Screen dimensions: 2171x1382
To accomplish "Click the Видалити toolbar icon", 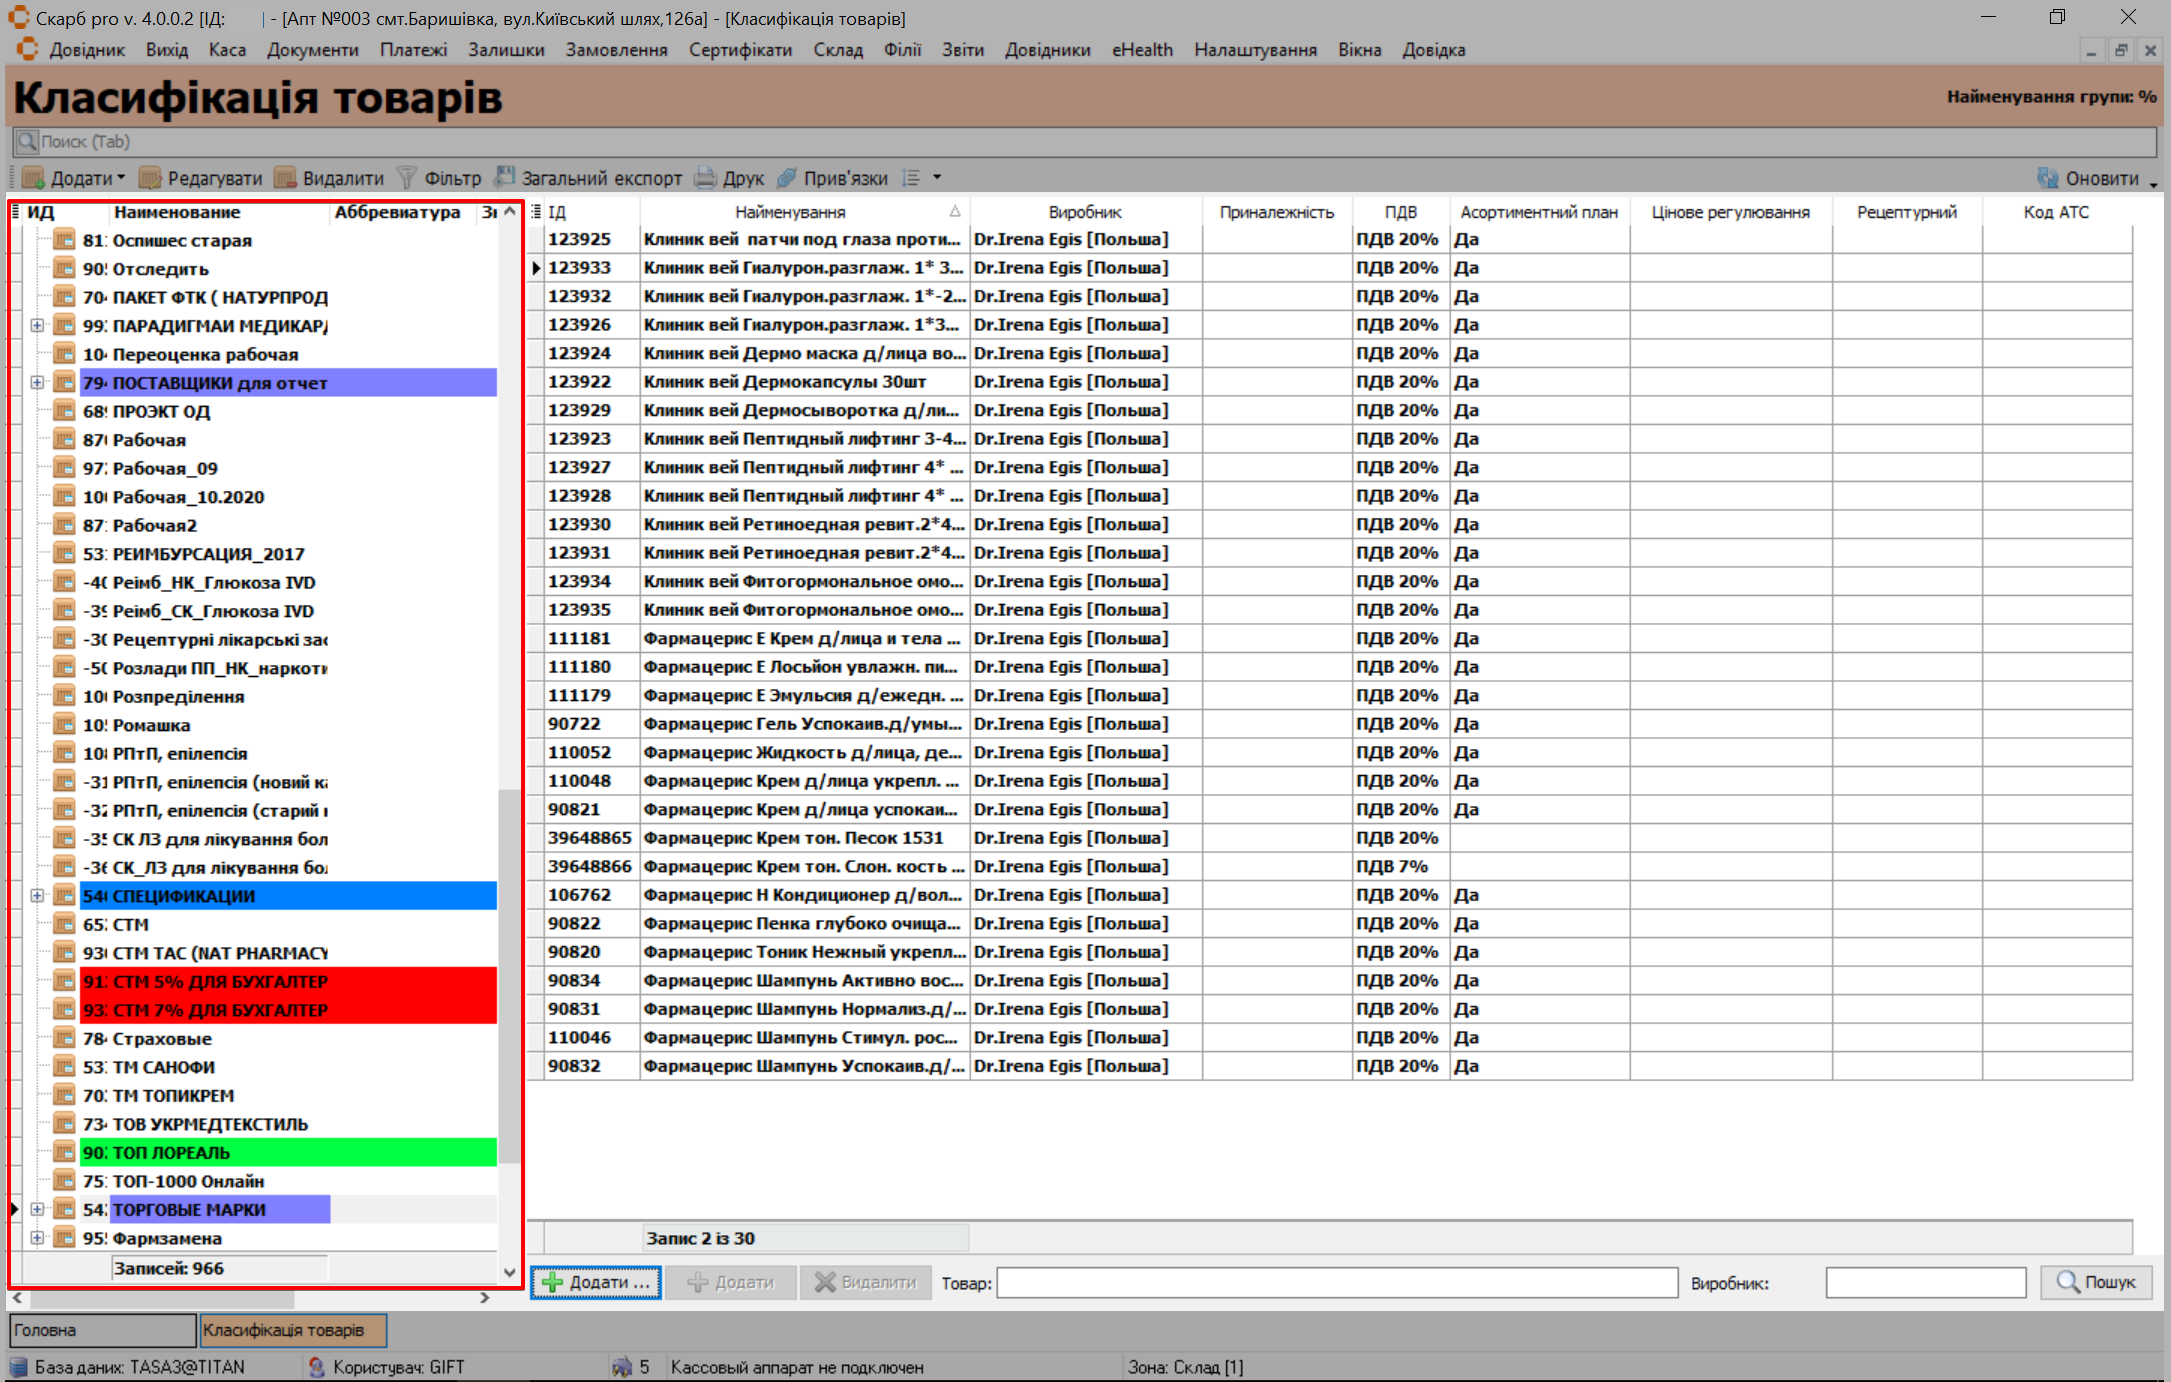I will click(x=286, y=178).
